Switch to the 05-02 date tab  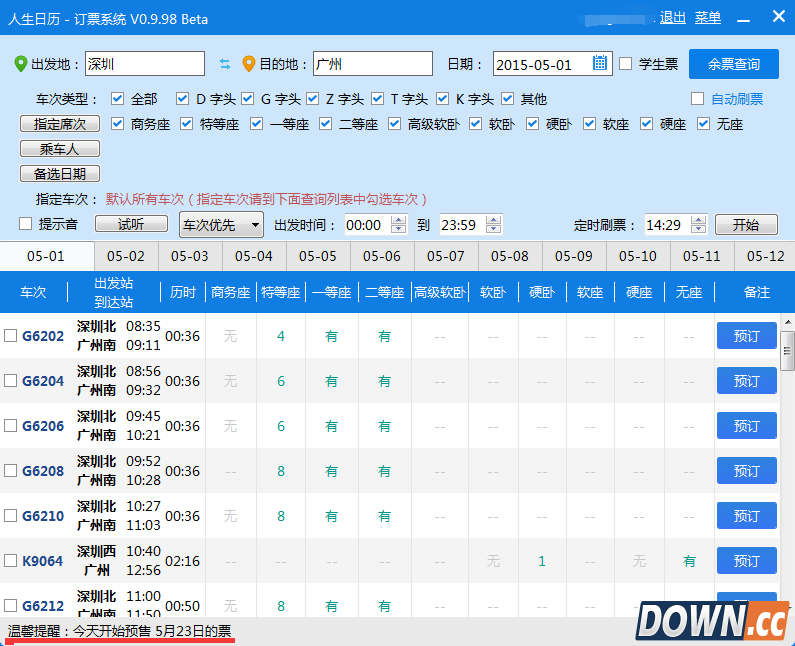[x=126, y=256]
